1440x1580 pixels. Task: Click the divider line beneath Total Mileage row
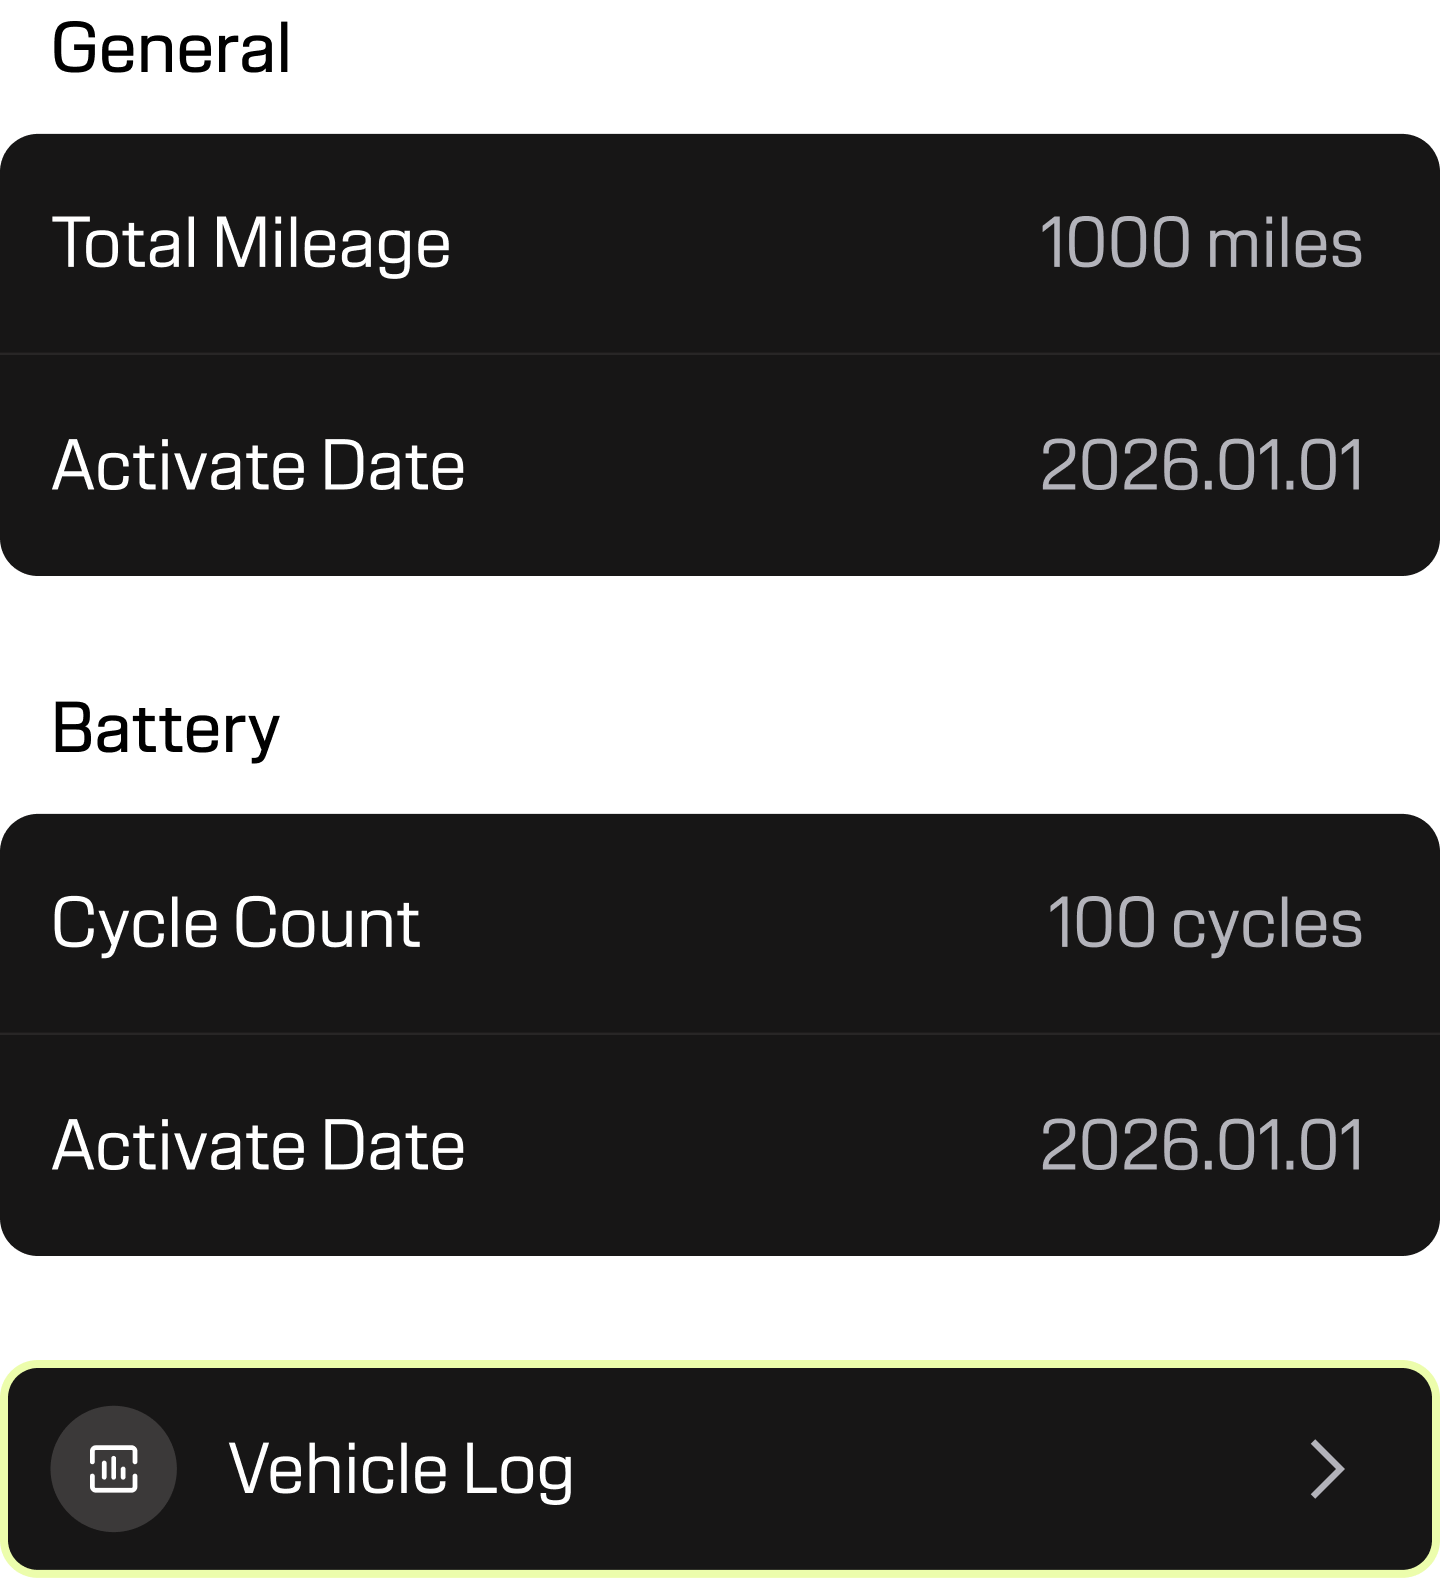click(720, 353)
